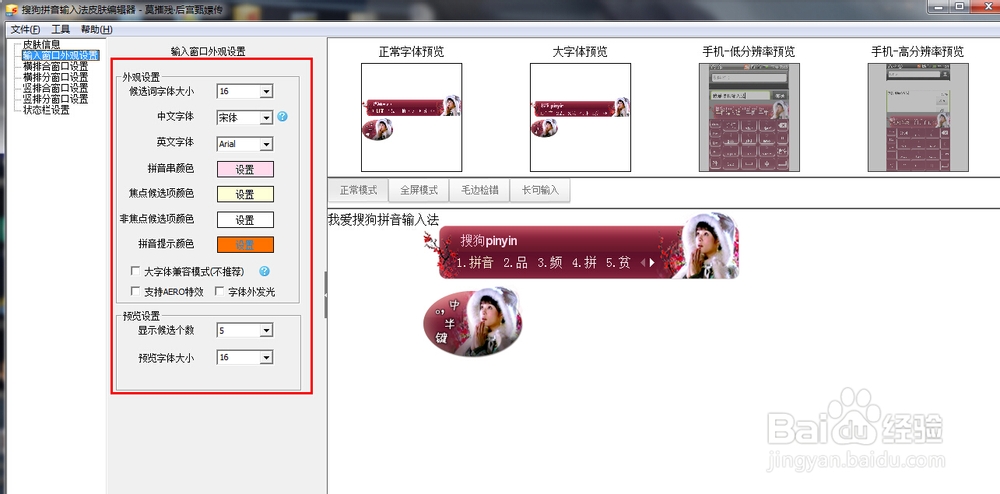The image size is (1000, 494).
Task: Click the 搜狗pinyin composition text
Action: 489,241
